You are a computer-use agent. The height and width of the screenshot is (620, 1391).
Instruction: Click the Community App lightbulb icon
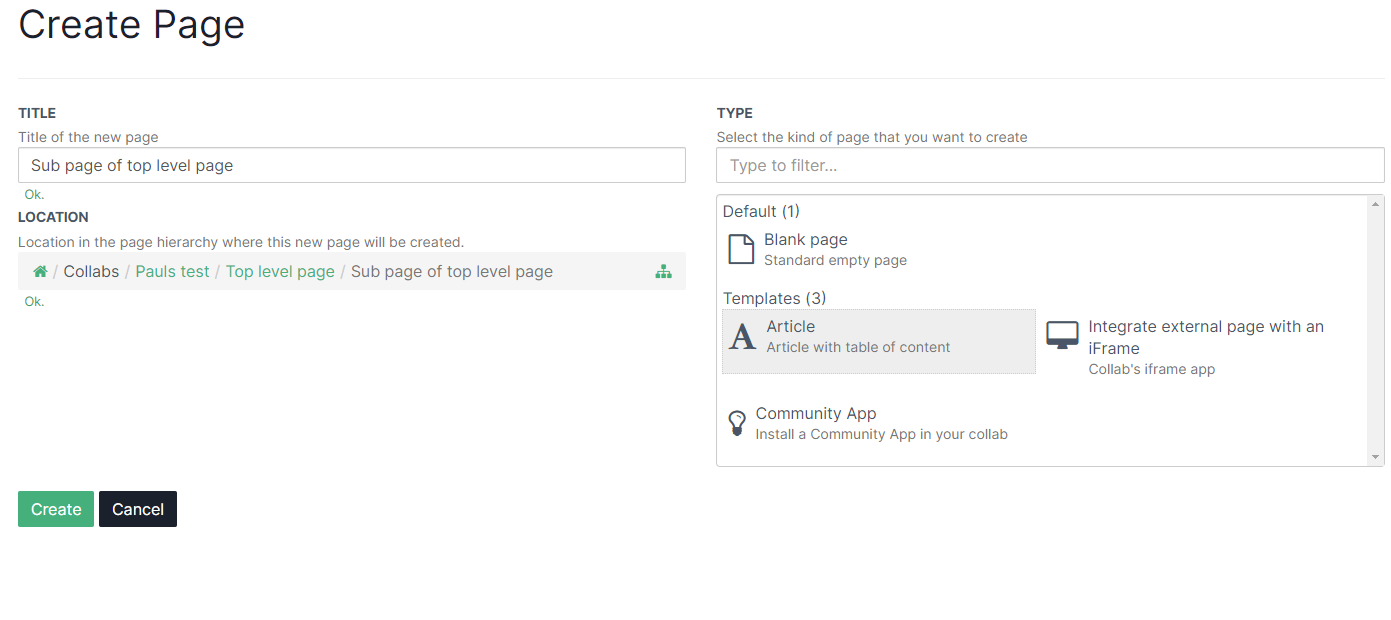pos(737,424)
